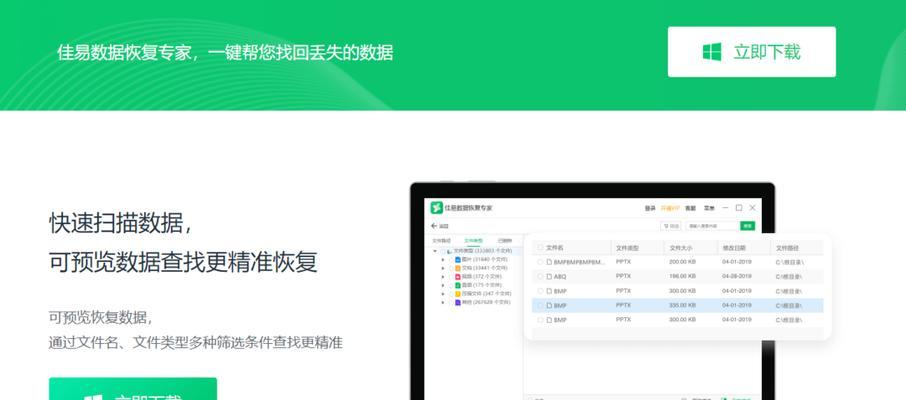This screenshot has height=400, width=906.
Task: Switch to the 文件路径 tab
Action: coord(441,240)
